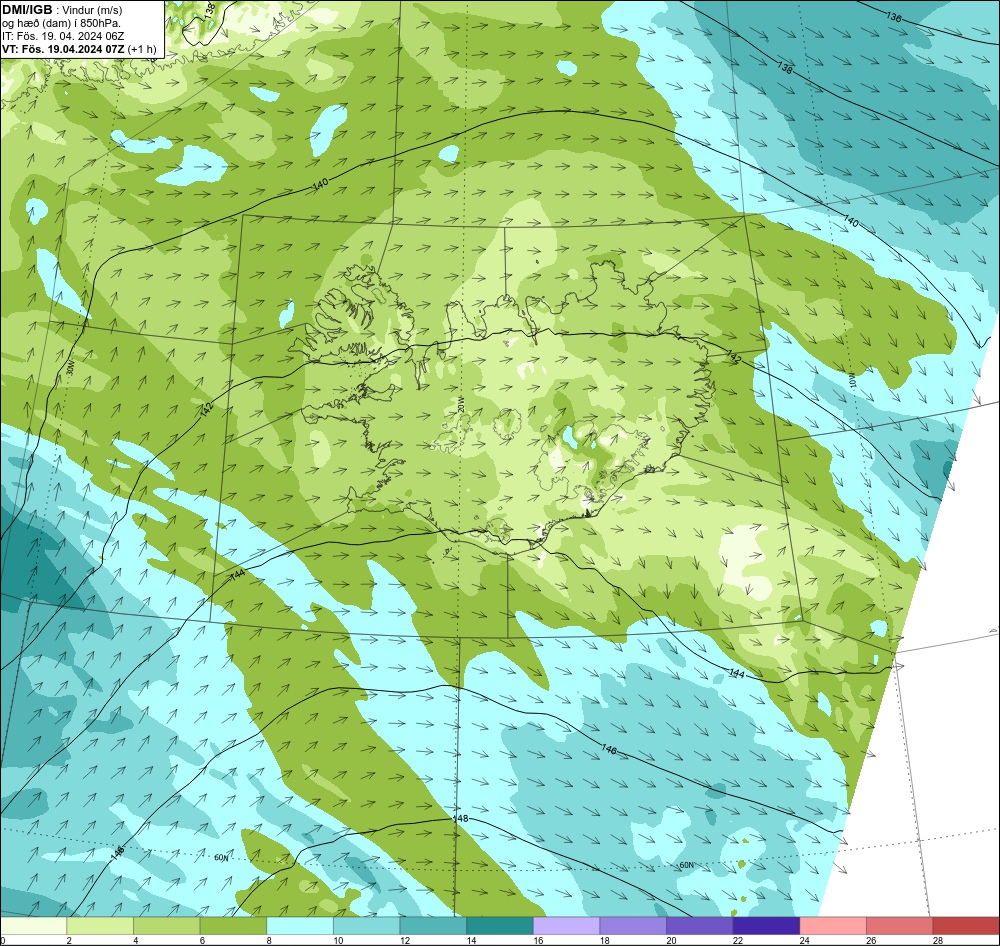Click the legend tick label '14'

(471, 940)
